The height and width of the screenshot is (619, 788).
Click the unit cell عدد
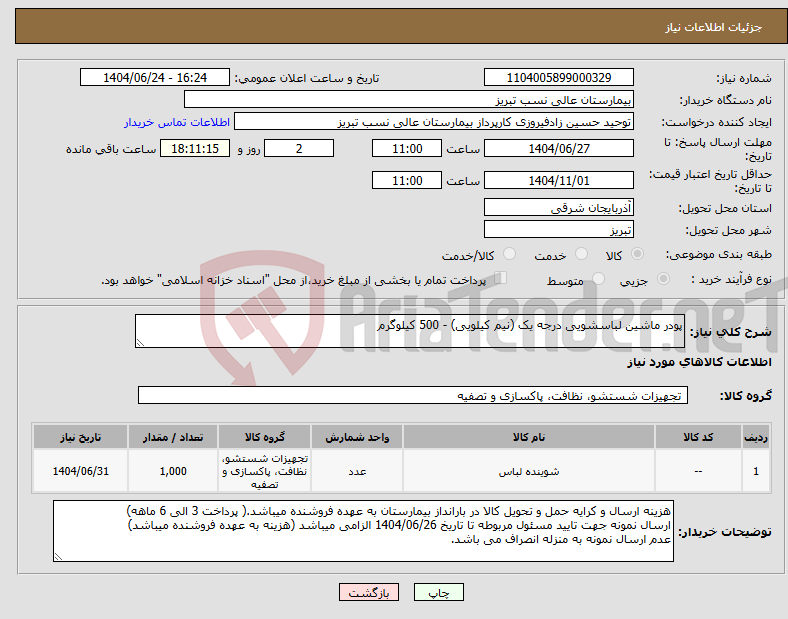[357, 471]
